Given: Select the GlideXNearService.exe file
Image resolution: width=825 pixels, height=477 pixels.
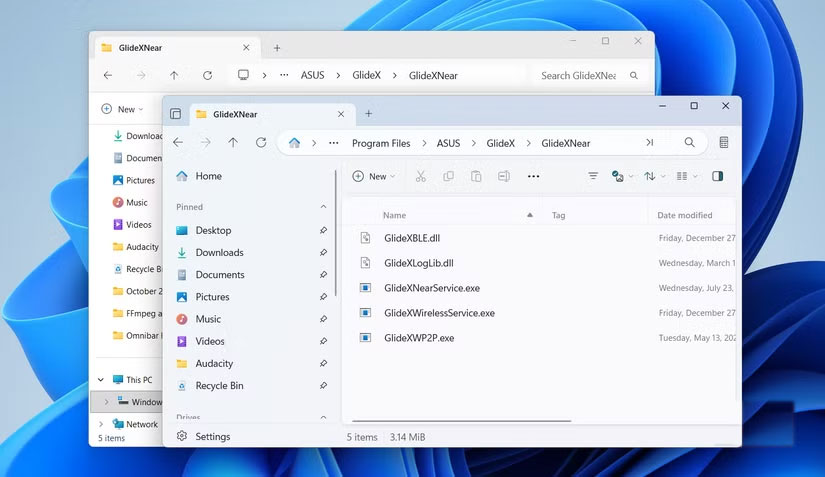Looking at the screenshot, I should click(431, 288).
